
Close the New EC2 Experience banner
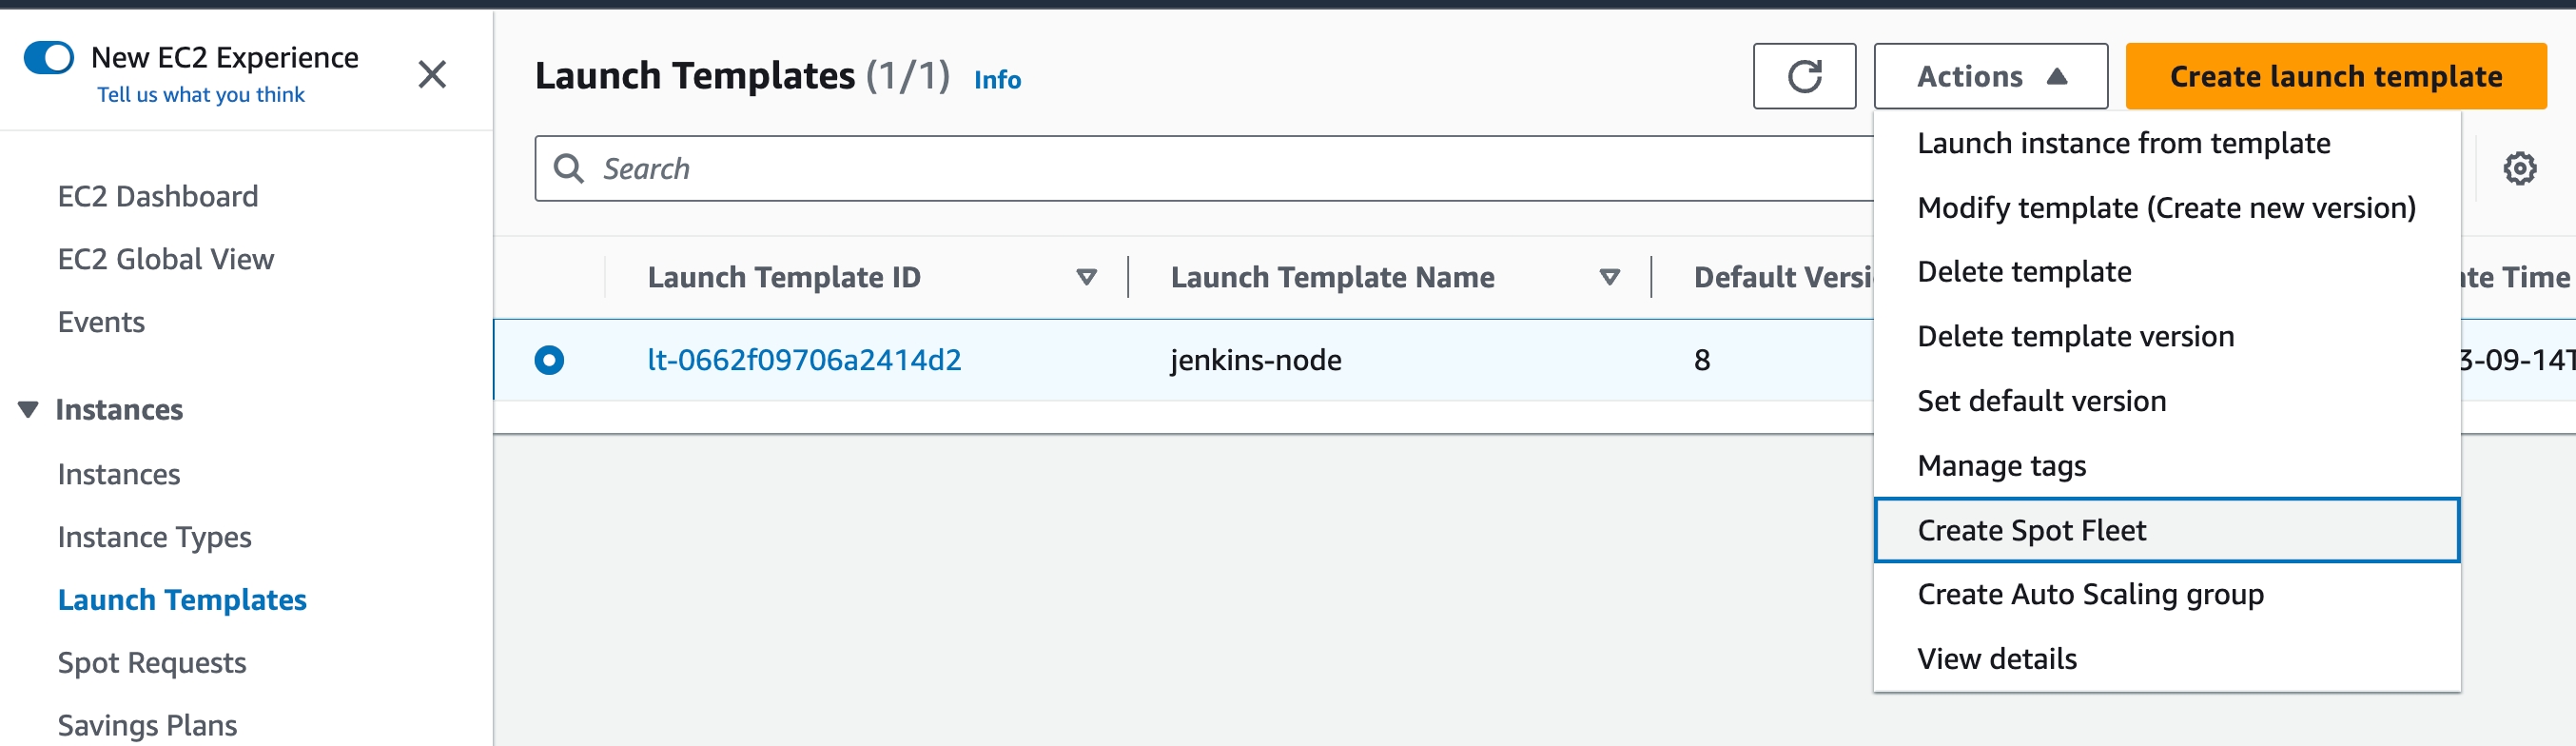click(x=431, y=74)
